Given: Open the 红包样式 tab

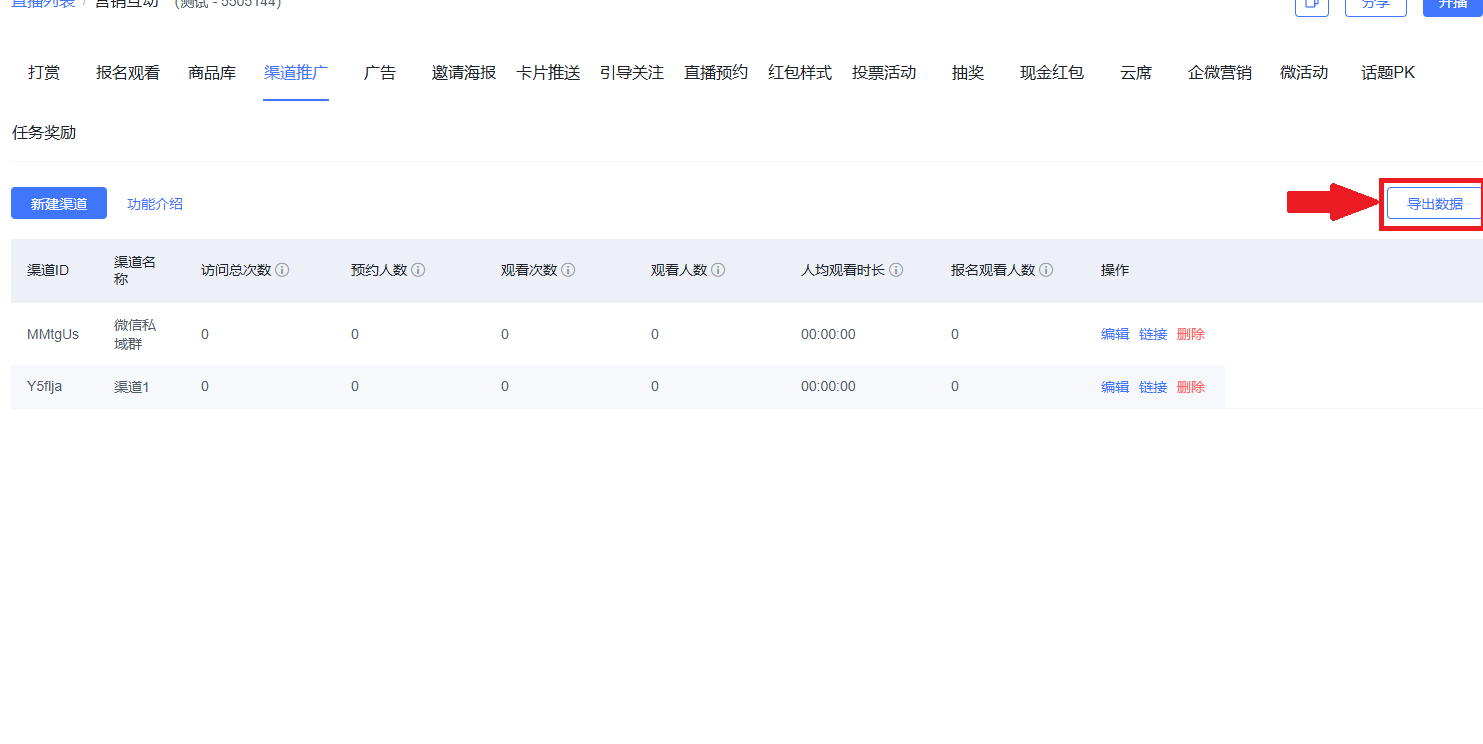Looking at the screenshot, I should [800, 73].
